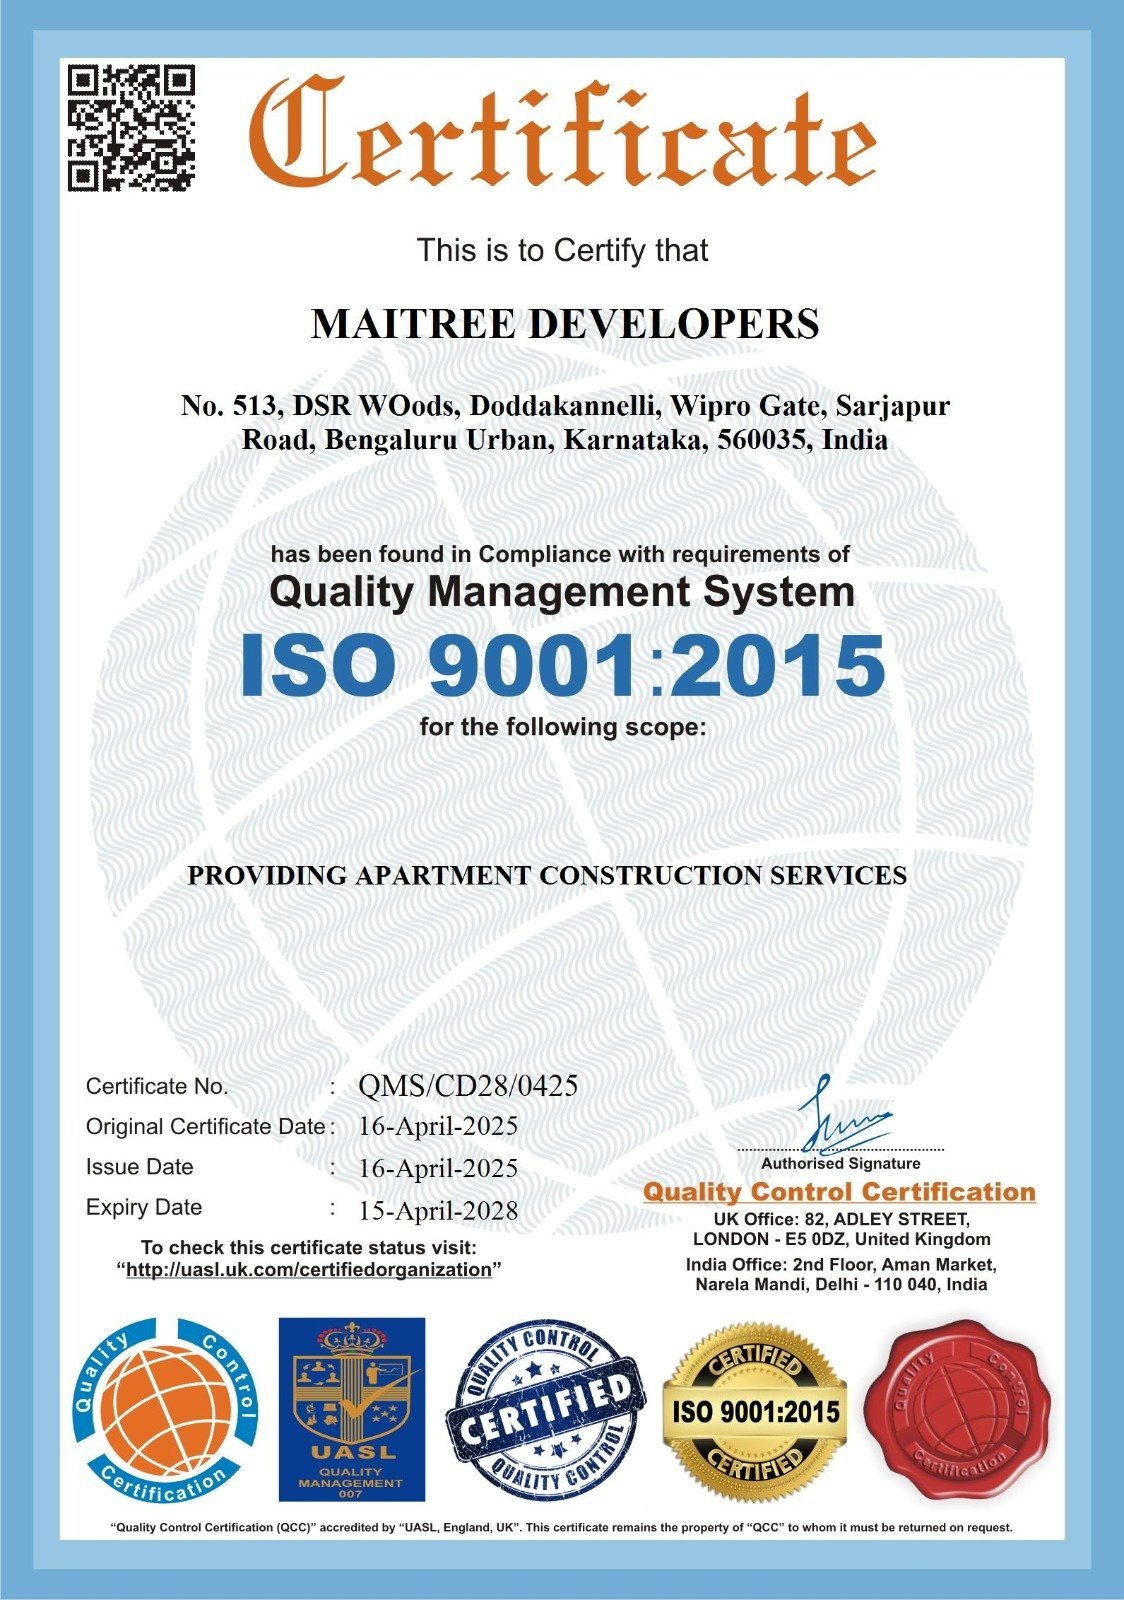Screen dimensions: 1124x1600
Task: Click the red wax Quality Control seal
Action: (956, 1410)
